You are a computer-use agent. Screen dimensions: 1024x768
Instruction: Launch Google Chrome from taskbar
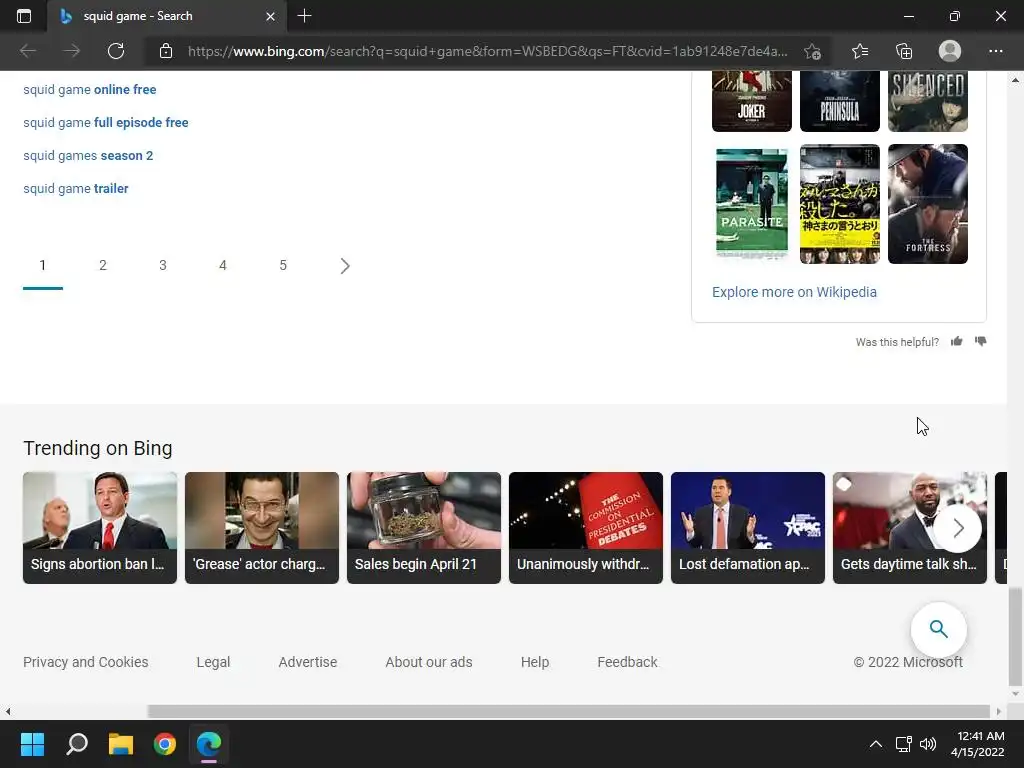(165, 744)
